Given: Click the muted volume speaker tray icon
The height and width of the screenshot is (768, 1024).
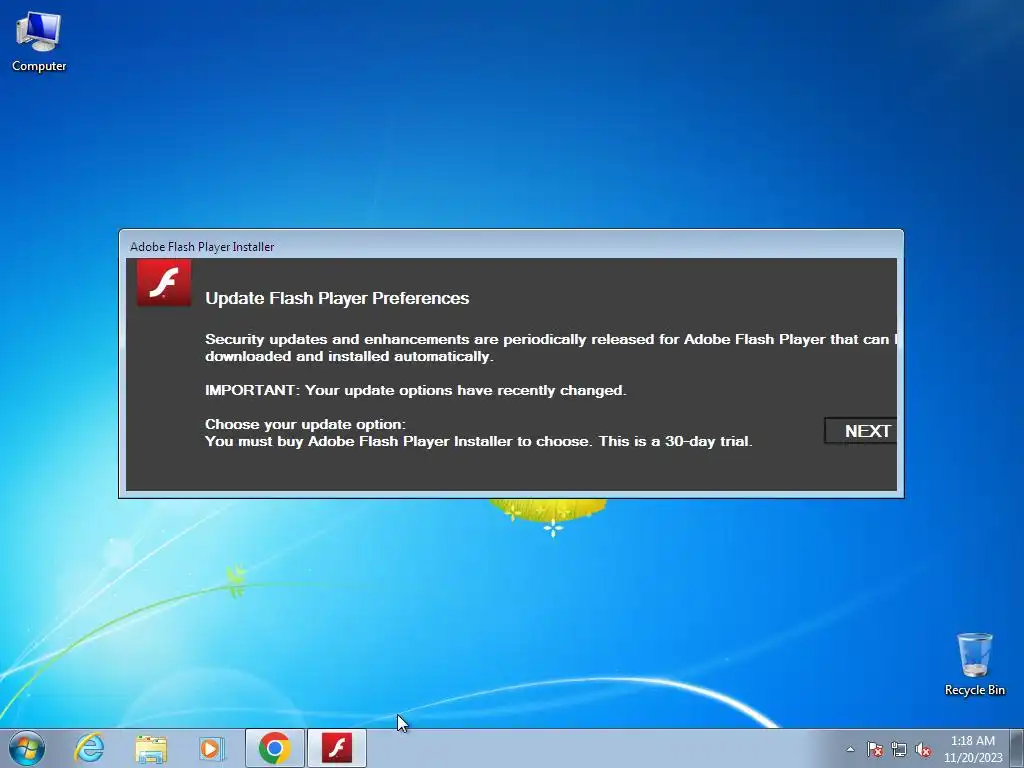Looking at the screenshot, I should point(923,749).
